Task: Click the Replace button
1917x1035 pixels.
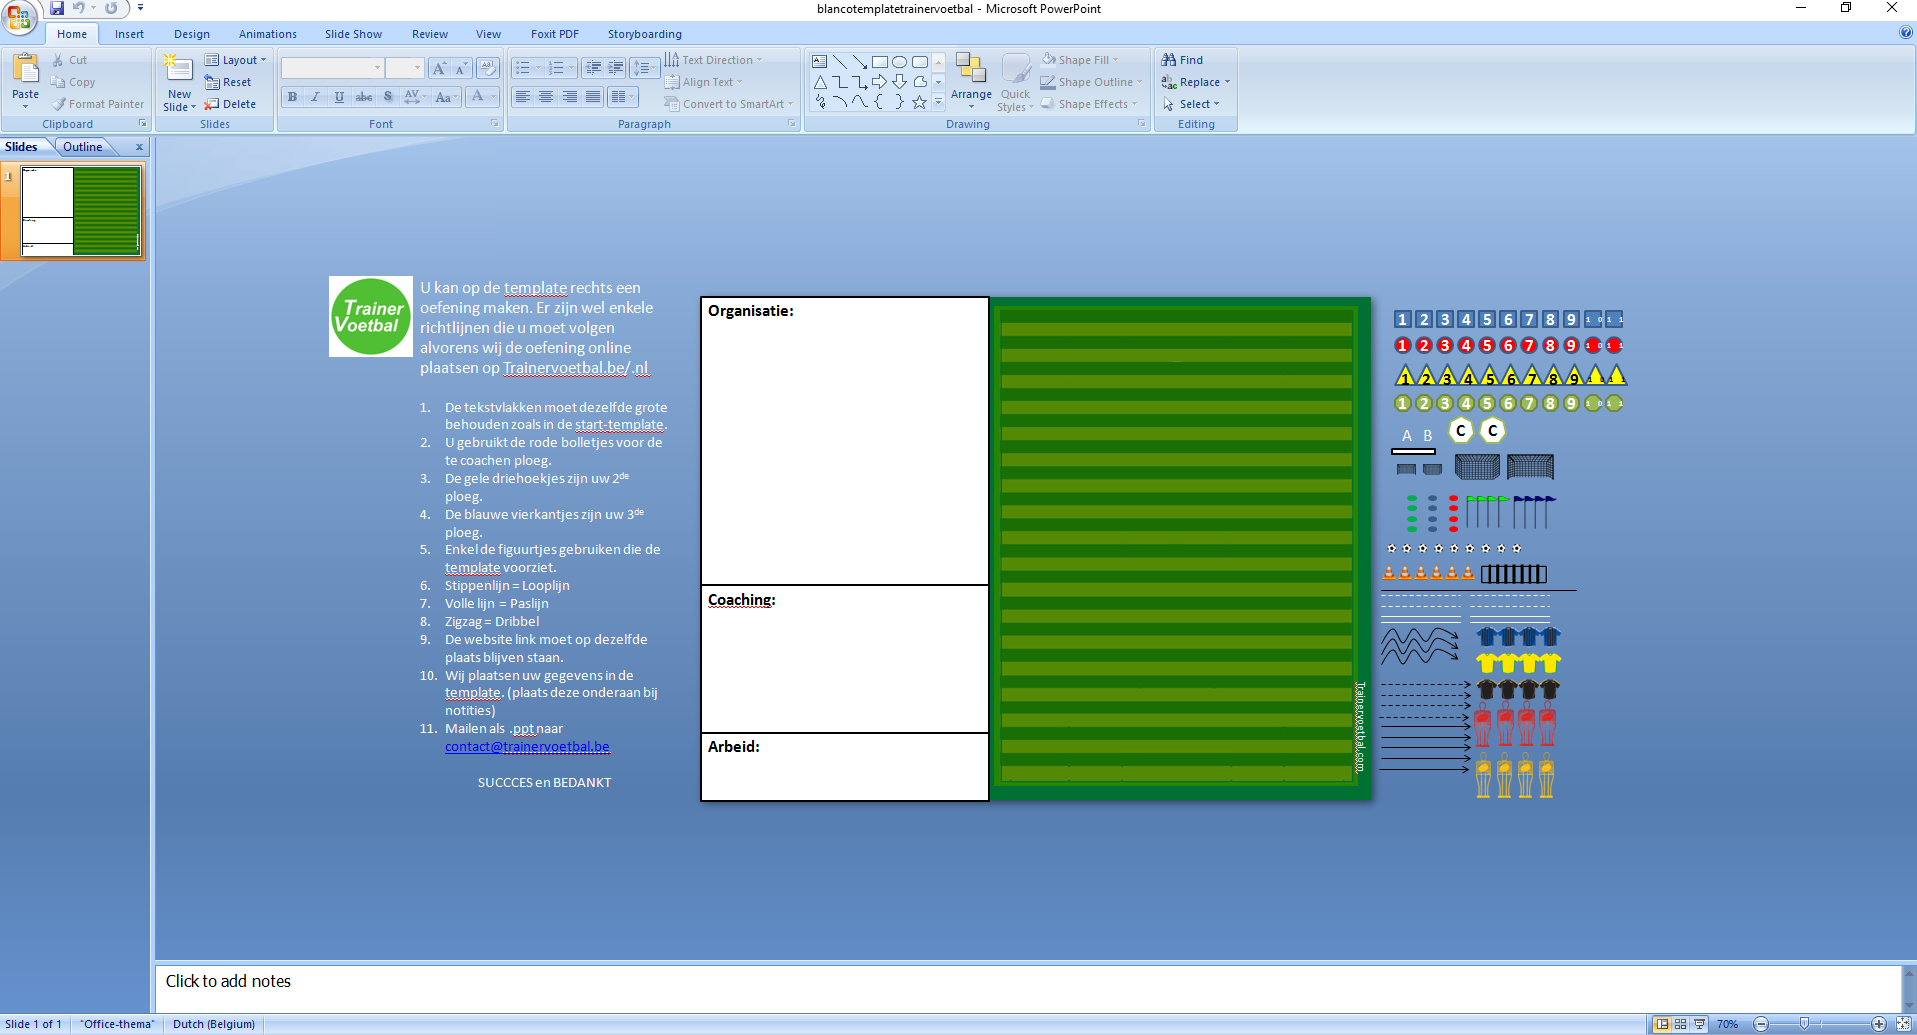Action: tap(1198, 82)
